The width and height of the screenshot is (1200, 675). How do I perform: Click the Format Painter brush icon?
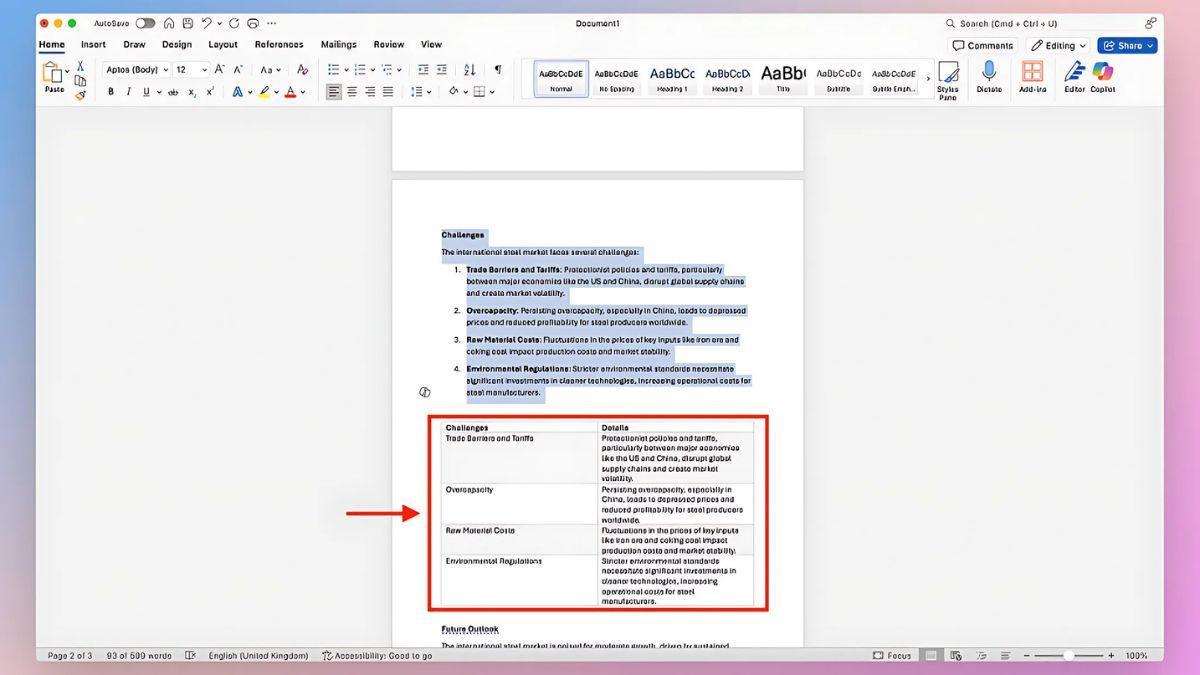(80, 95)
